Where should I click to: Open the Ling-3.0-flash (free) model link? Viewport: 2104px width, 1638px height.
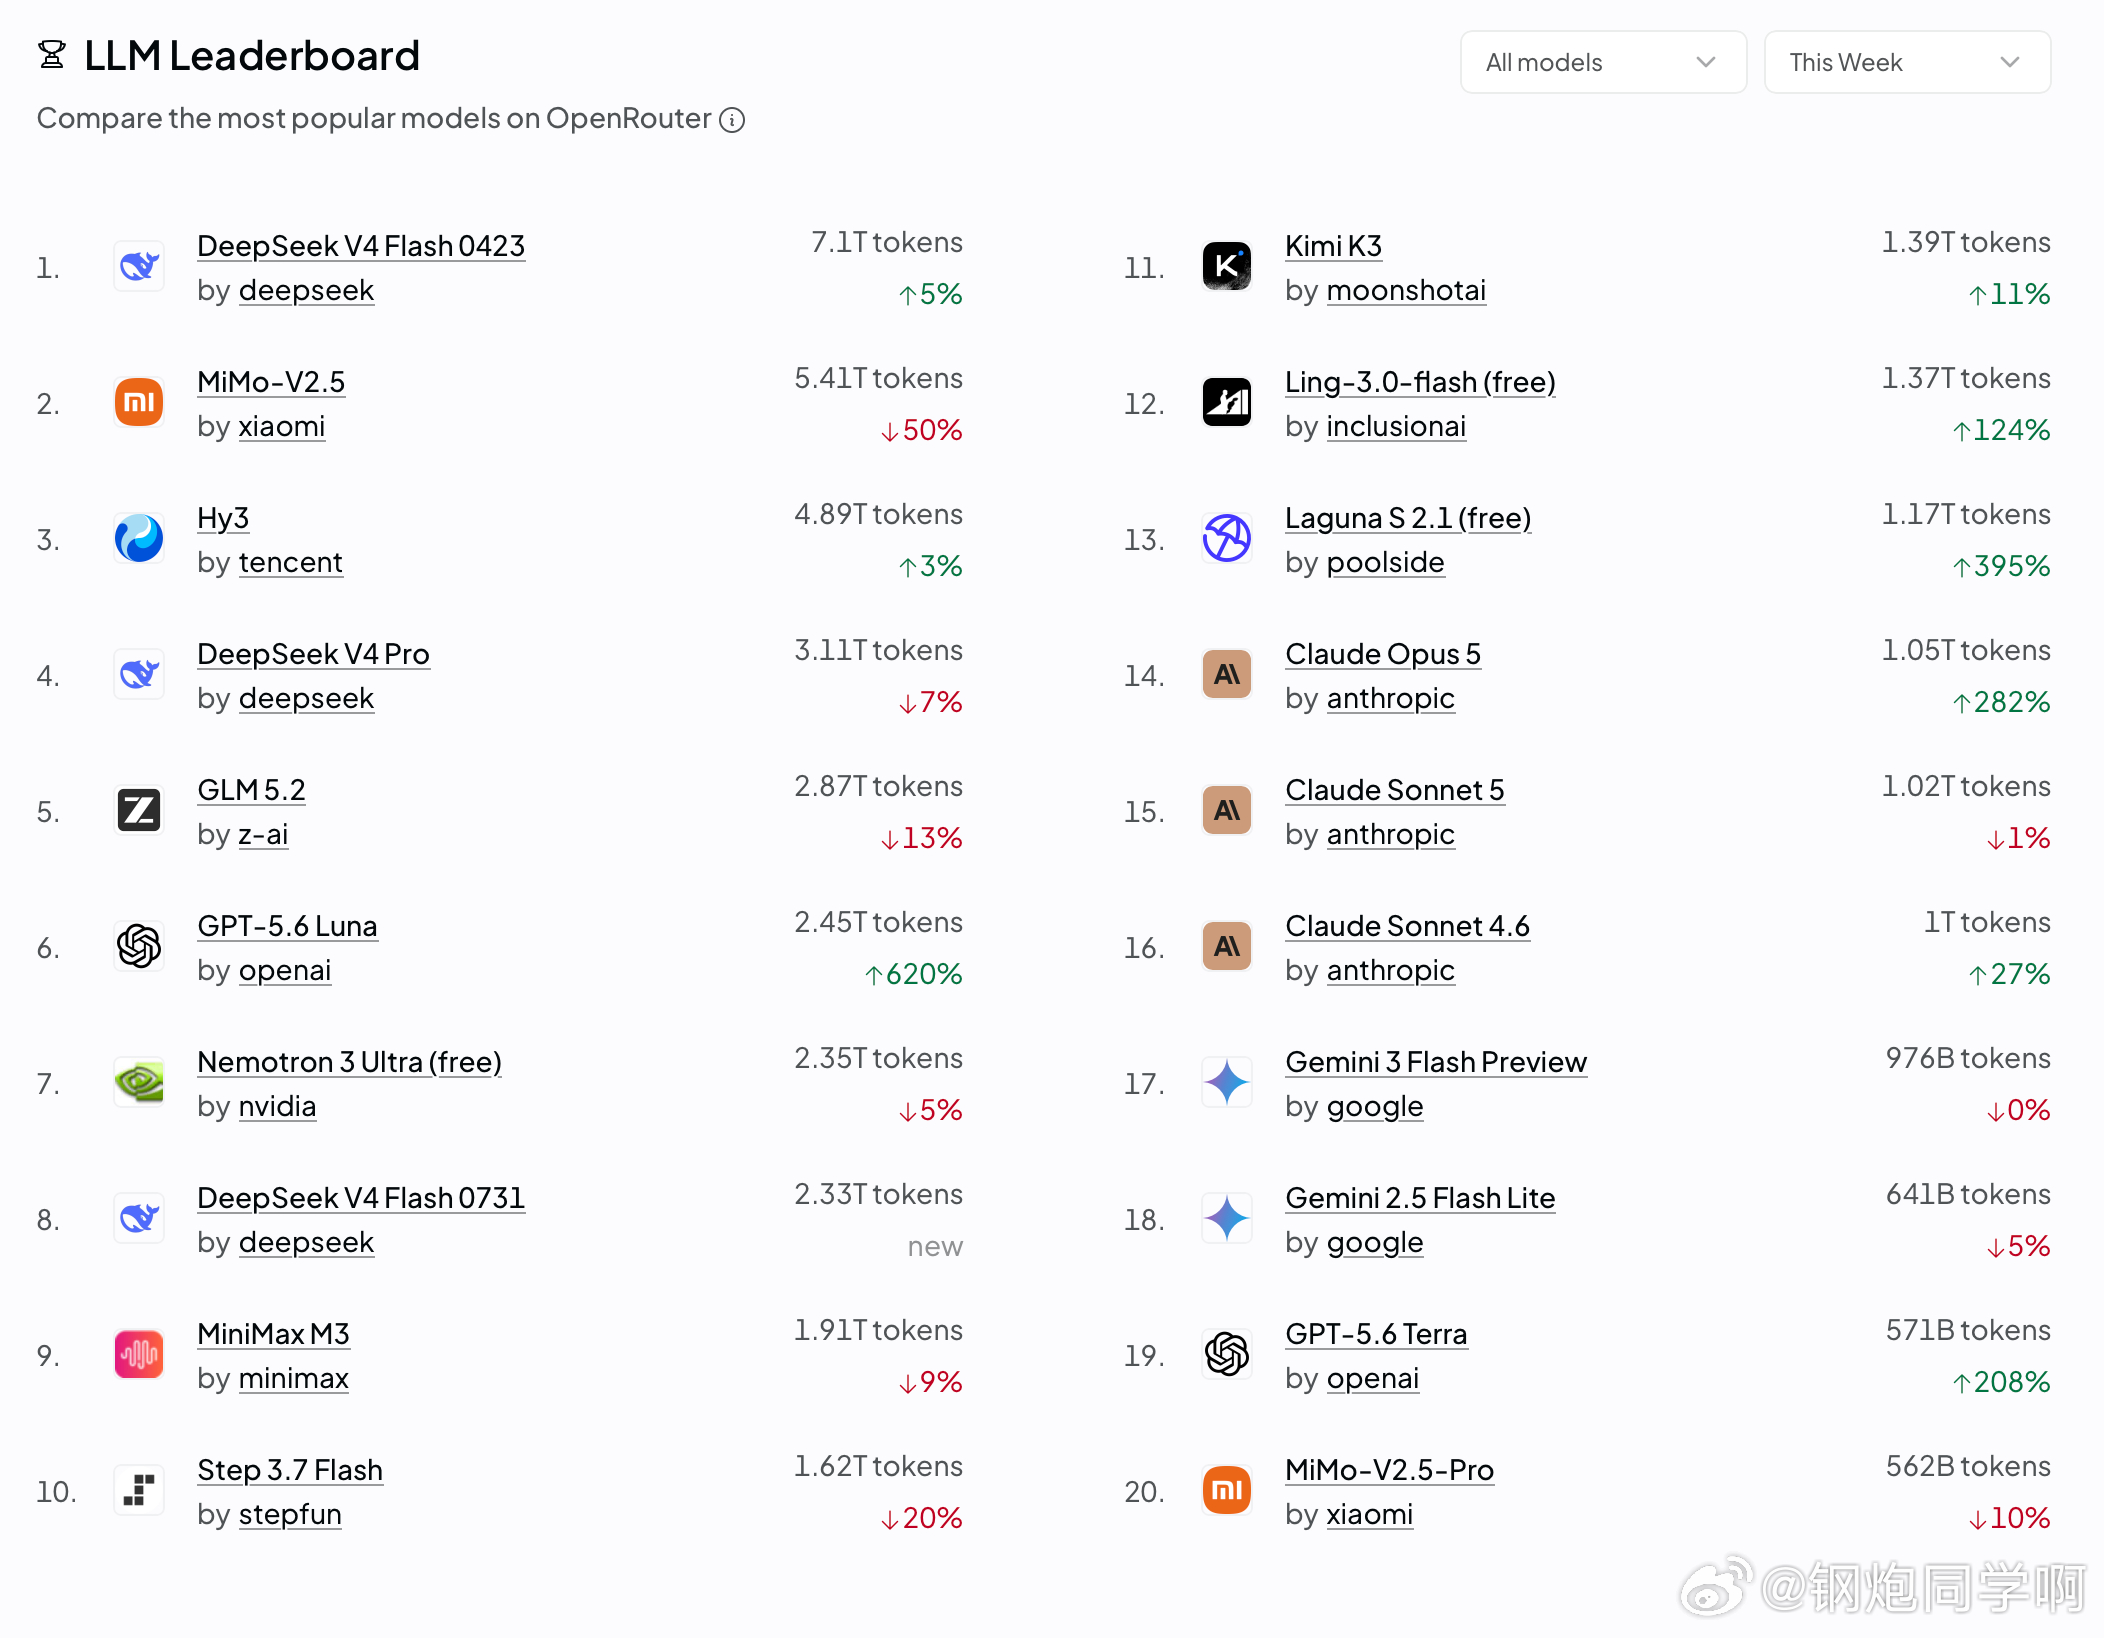1420,382
